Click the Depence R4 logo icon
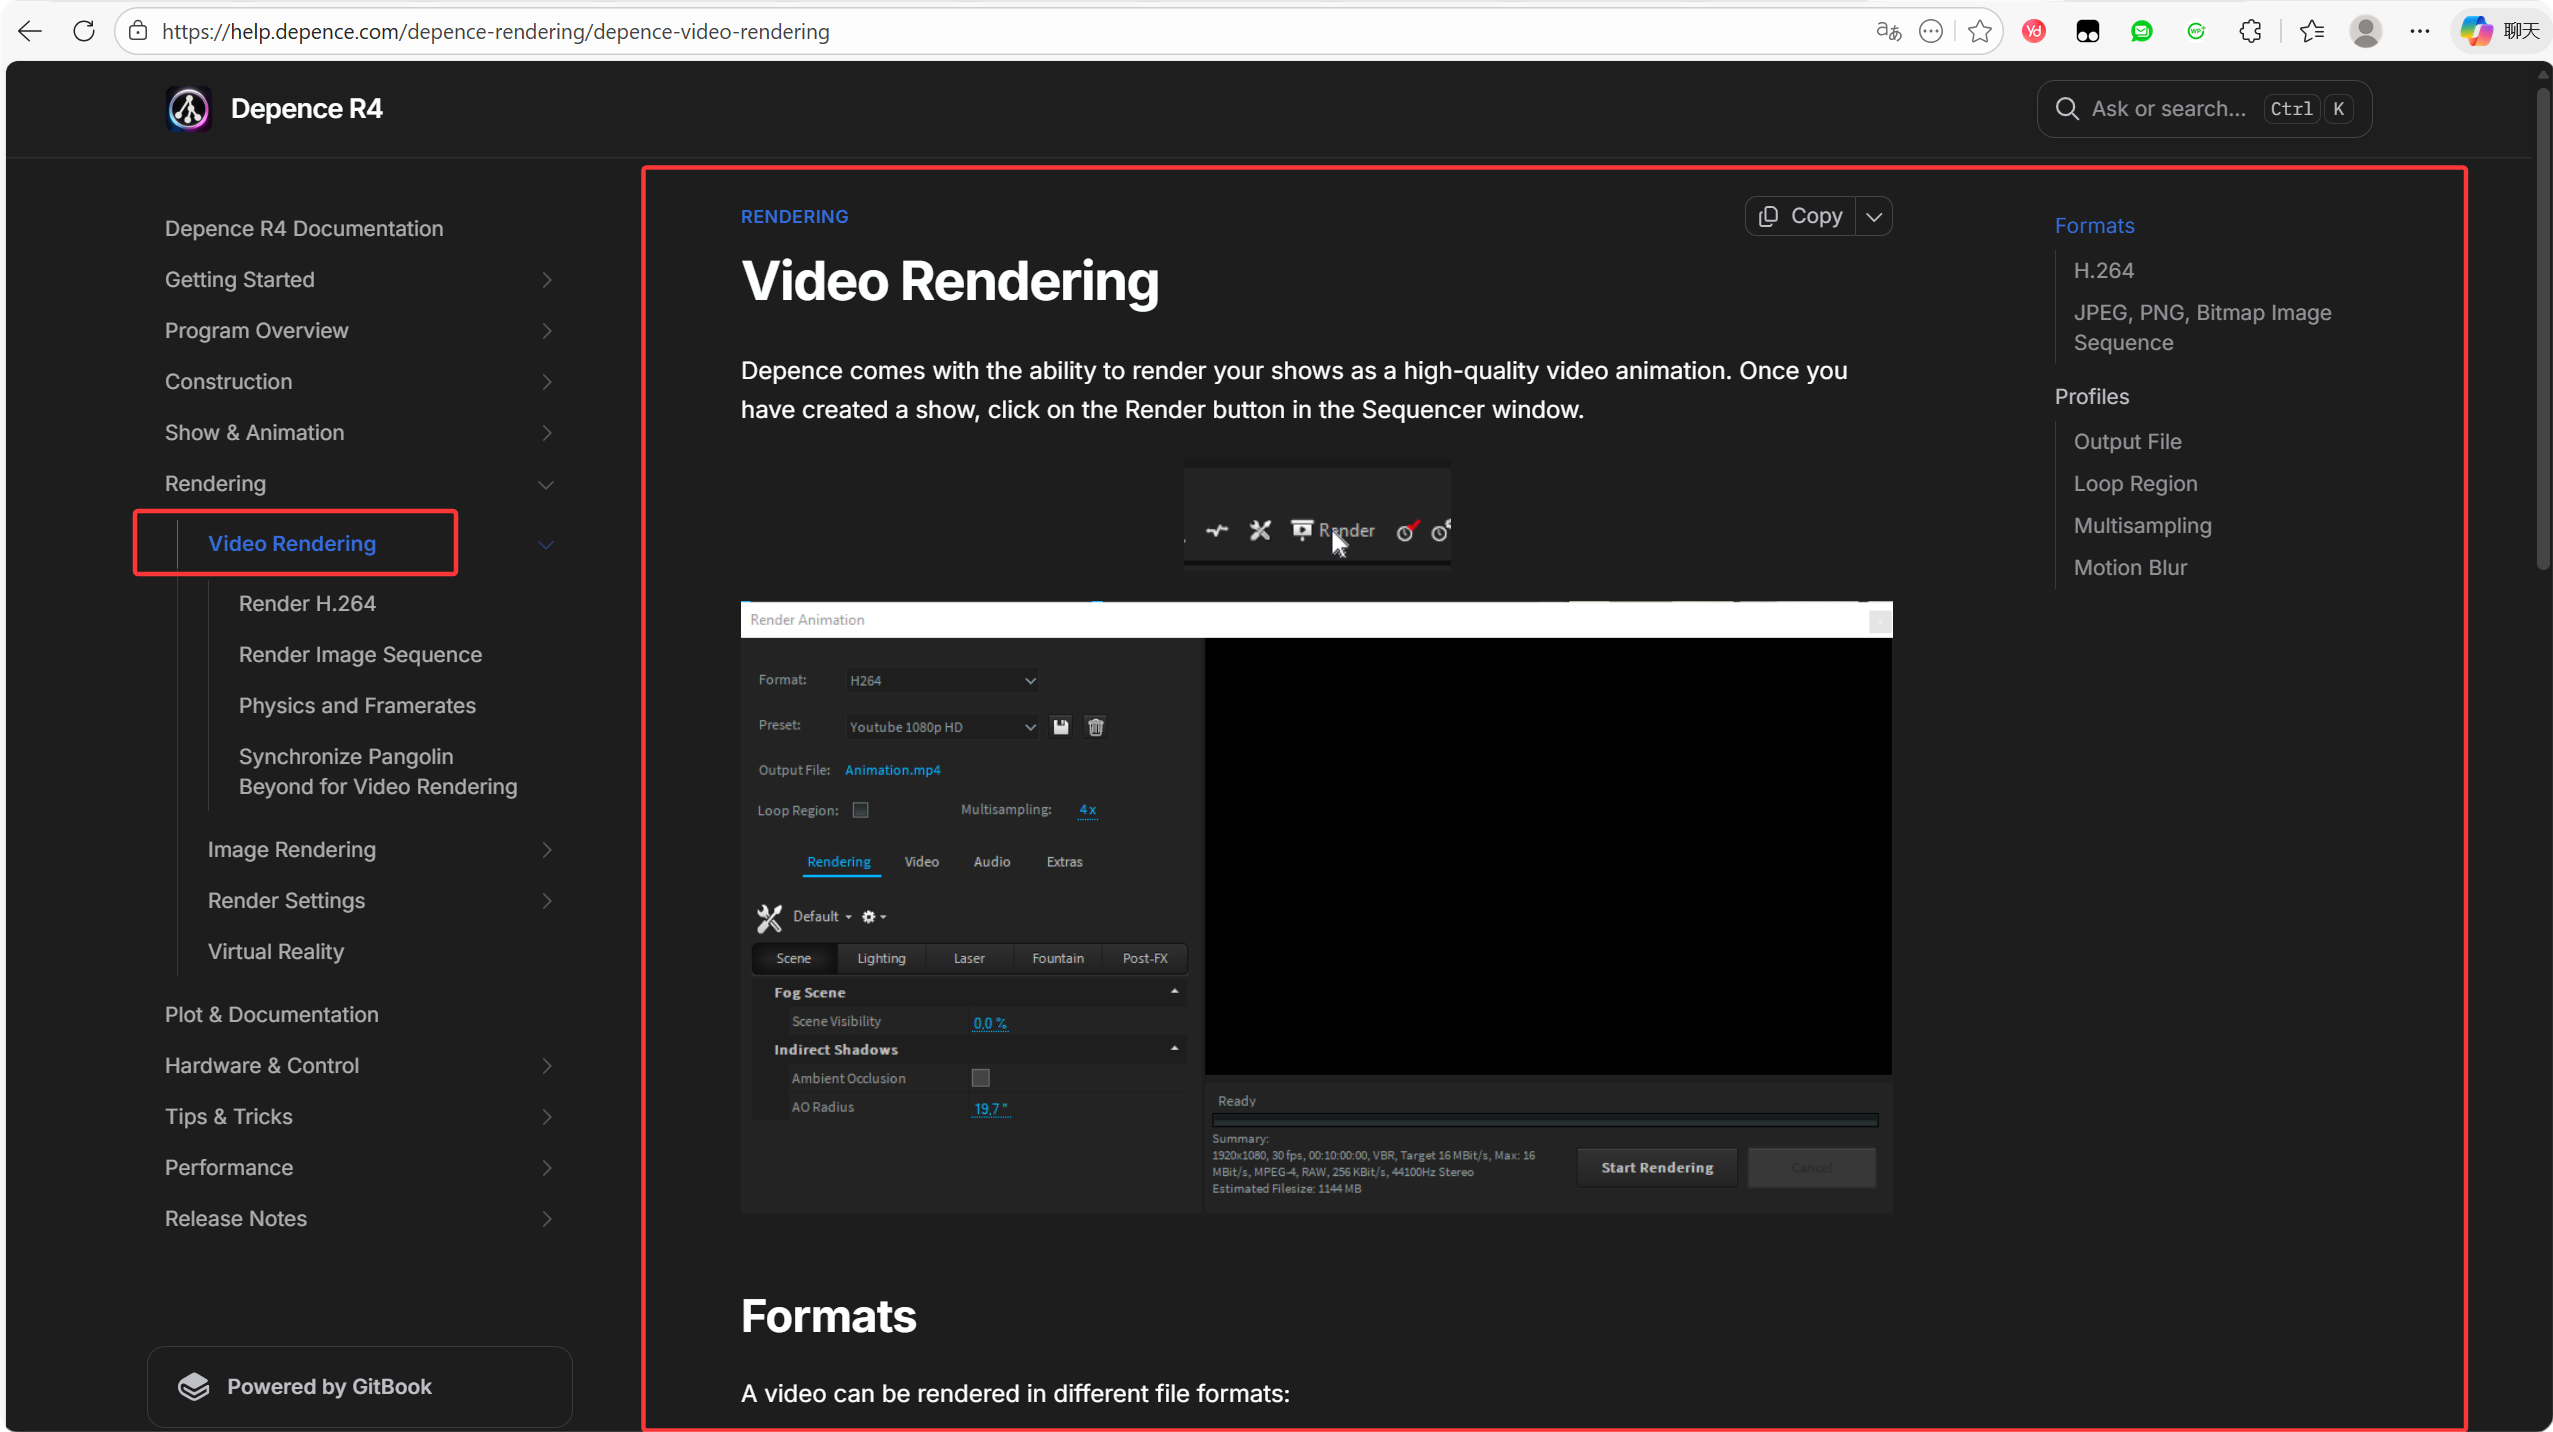This screenshot has width=2553, height=1432. tap(188, 109)
